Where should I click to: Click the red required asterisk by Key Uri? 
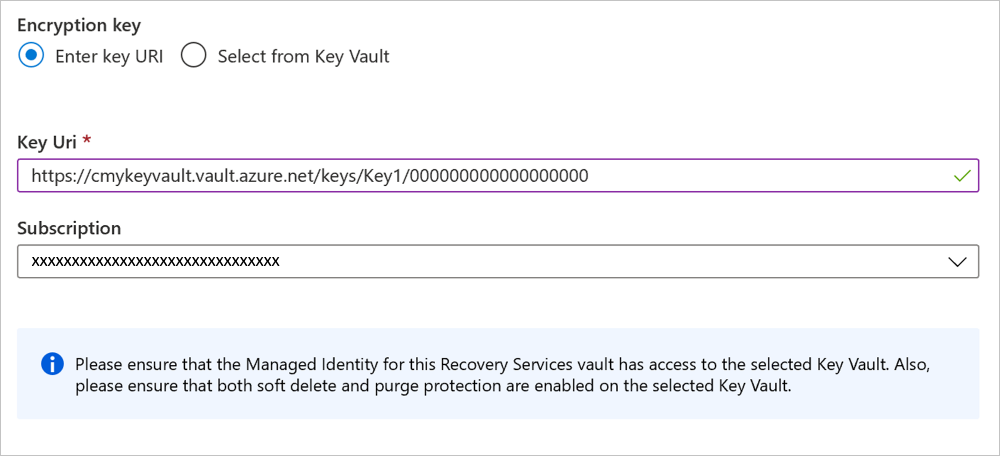[87, 140]
